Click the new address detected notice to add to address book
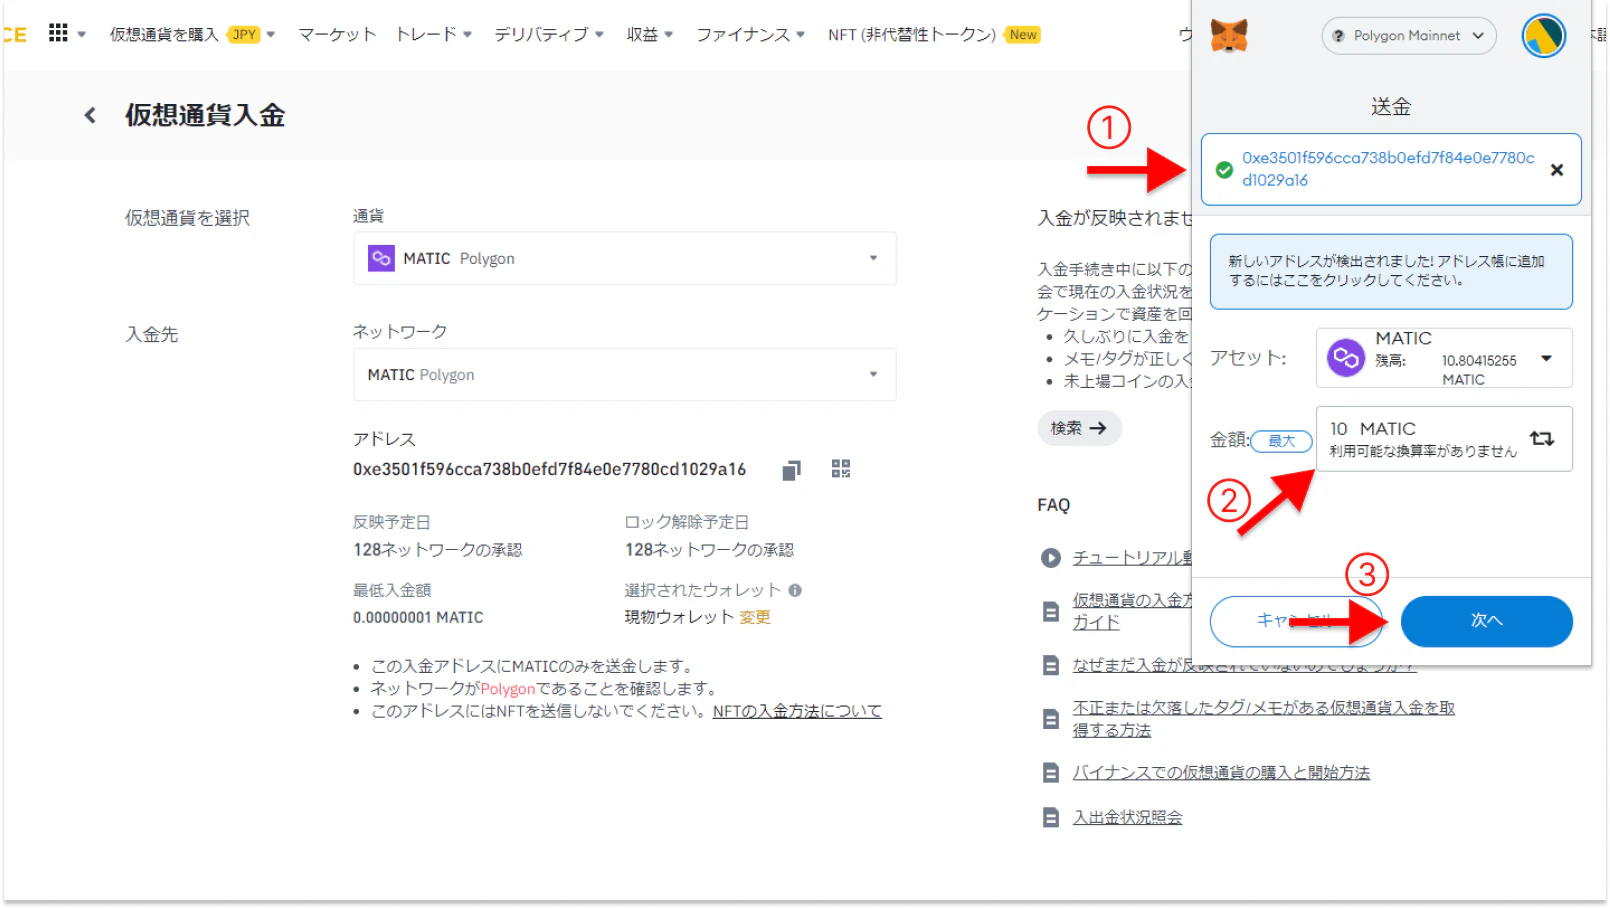 pos(1391,271)
